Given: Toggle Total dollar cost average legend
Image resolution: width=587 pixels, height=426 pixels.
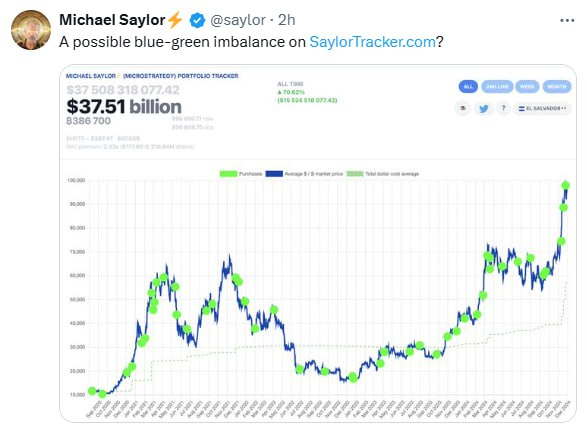Looking at the screenshot, I should (x=383, y=174).
